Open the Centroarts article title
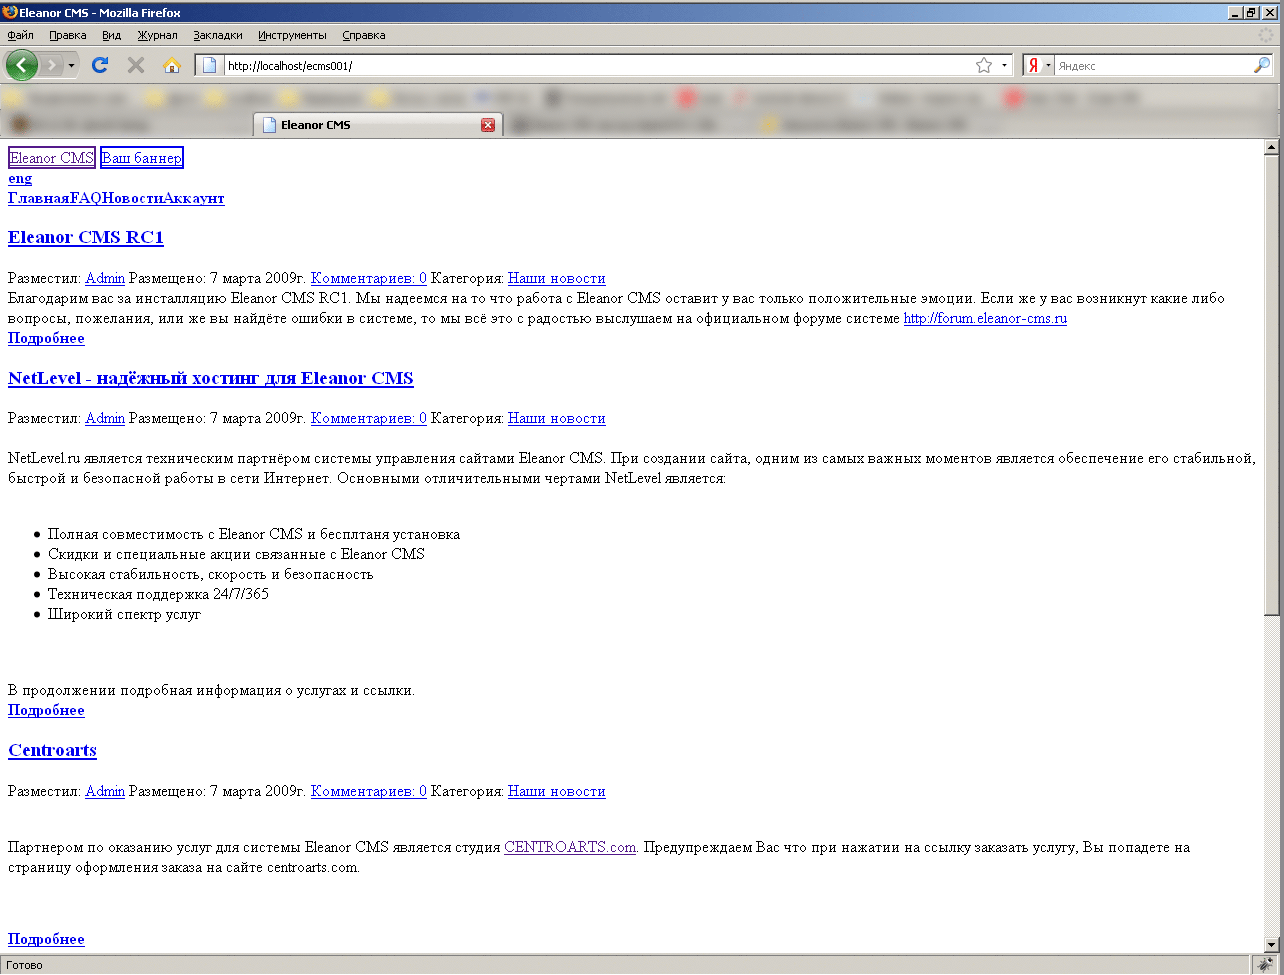Image resolution: width=1284 pixels, height=975 pixels. point(52,750)
